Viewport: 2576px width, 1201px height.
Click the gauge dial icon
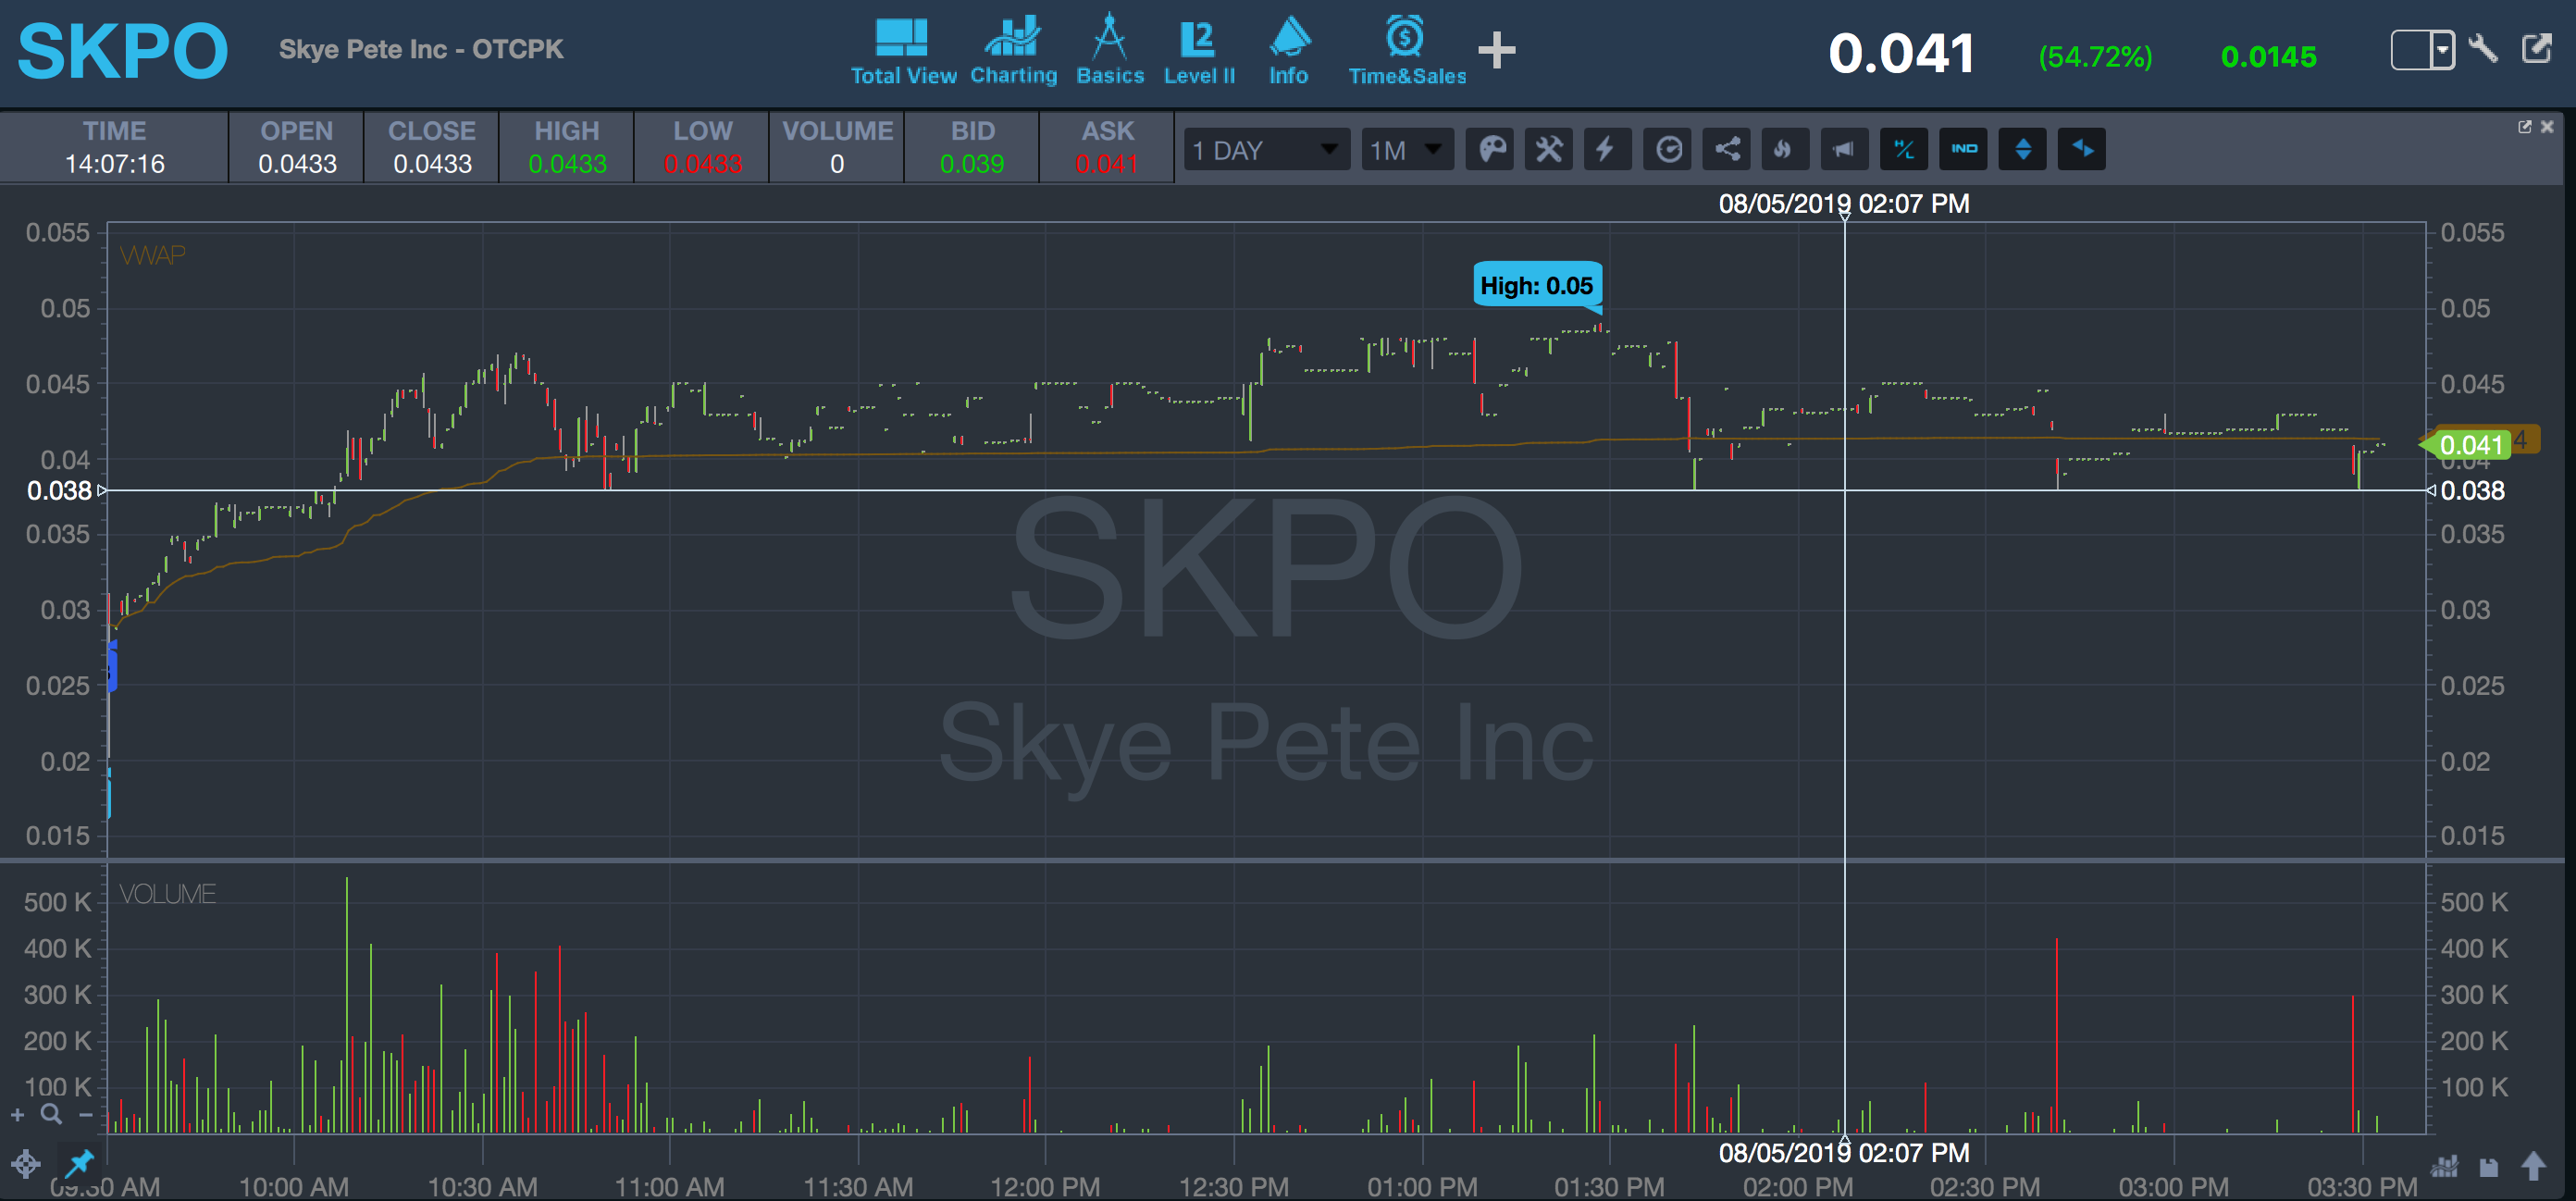click(x=1668, y=150)
